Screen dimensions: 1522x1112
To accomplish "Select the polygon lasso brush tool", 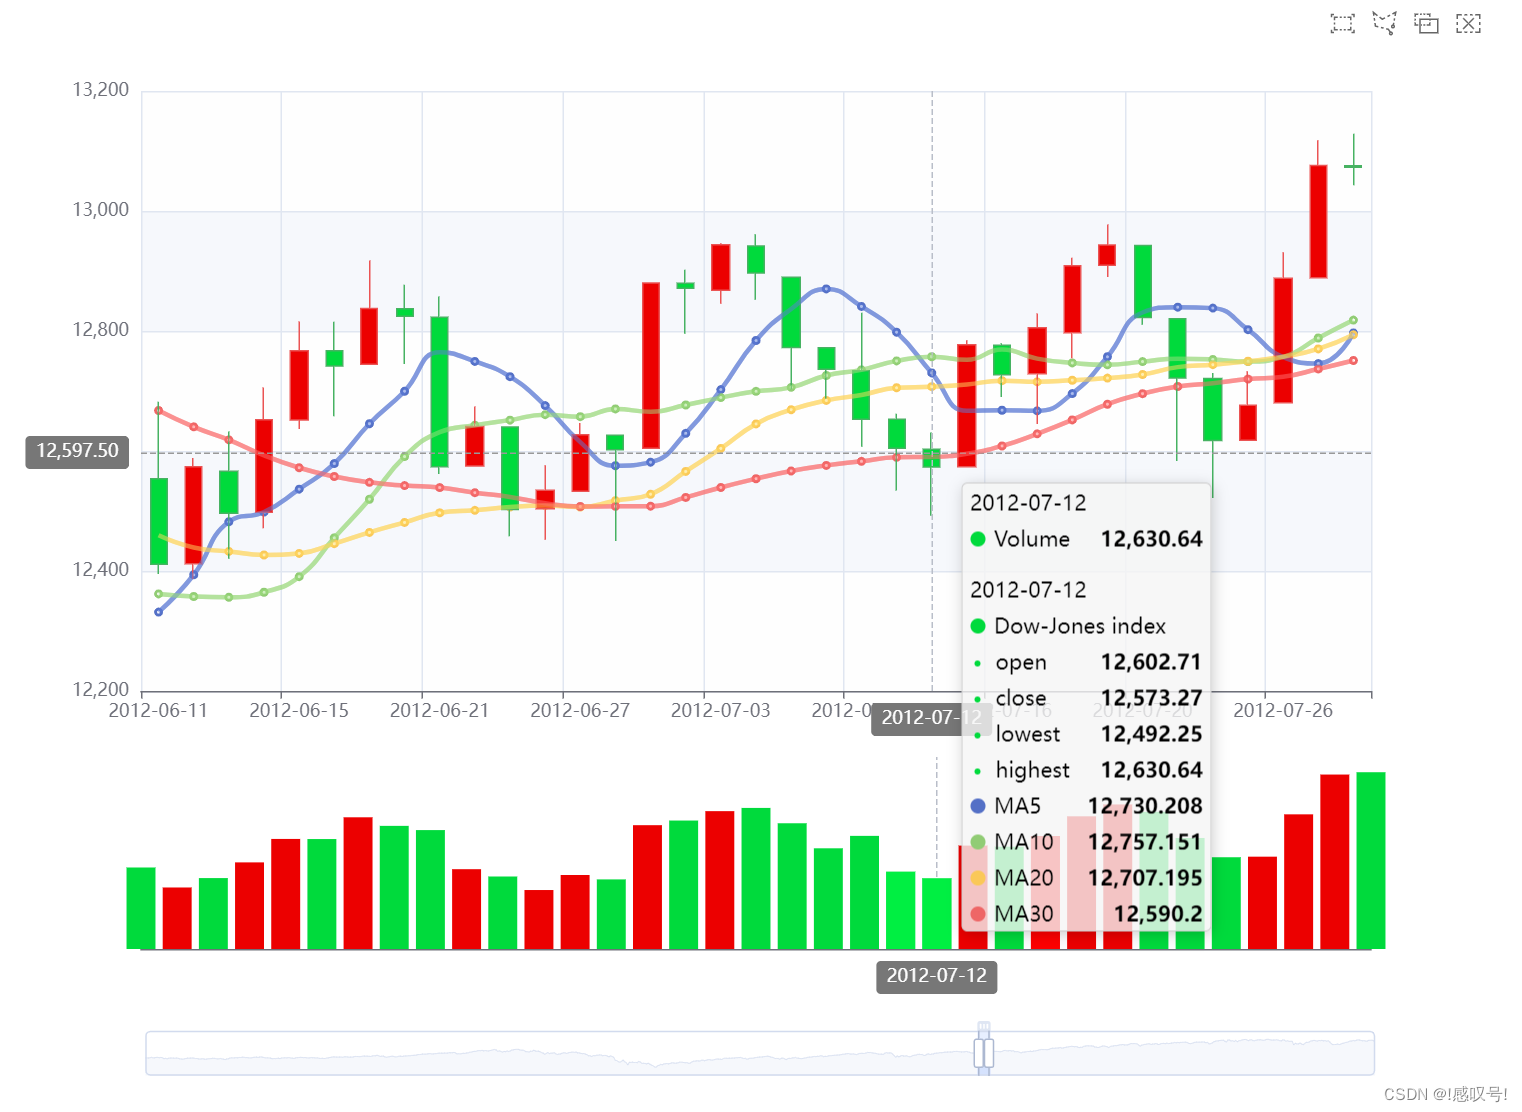I will click(x=1384, y=23).
